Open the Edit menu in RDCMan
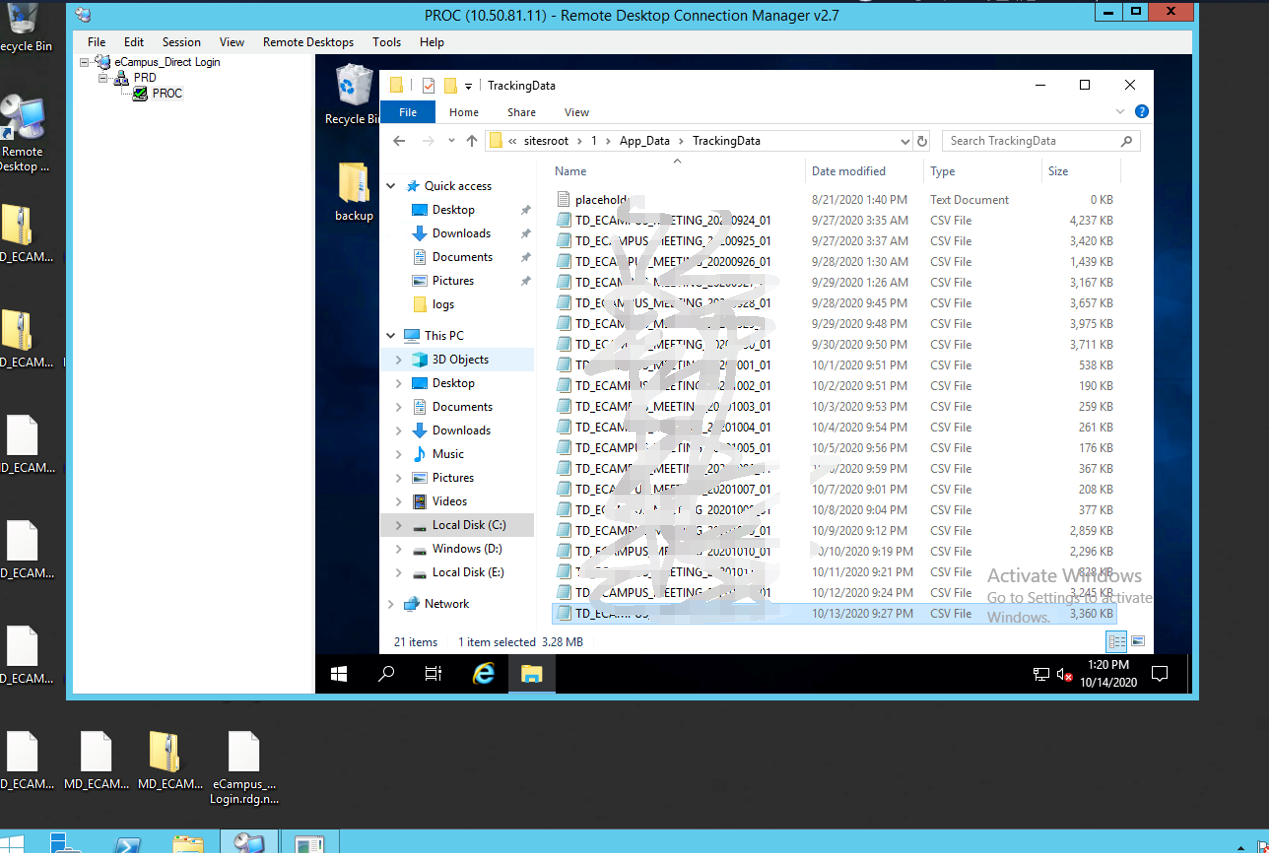 tap(134, 42)
